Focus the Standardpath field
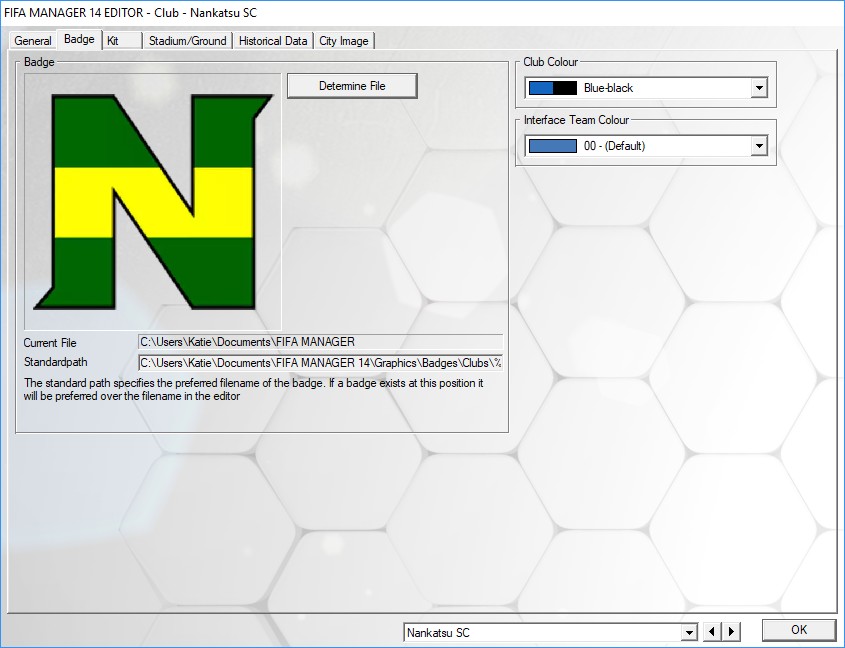The height and width of the screenshot is (648, 845). tap(321, 363)
